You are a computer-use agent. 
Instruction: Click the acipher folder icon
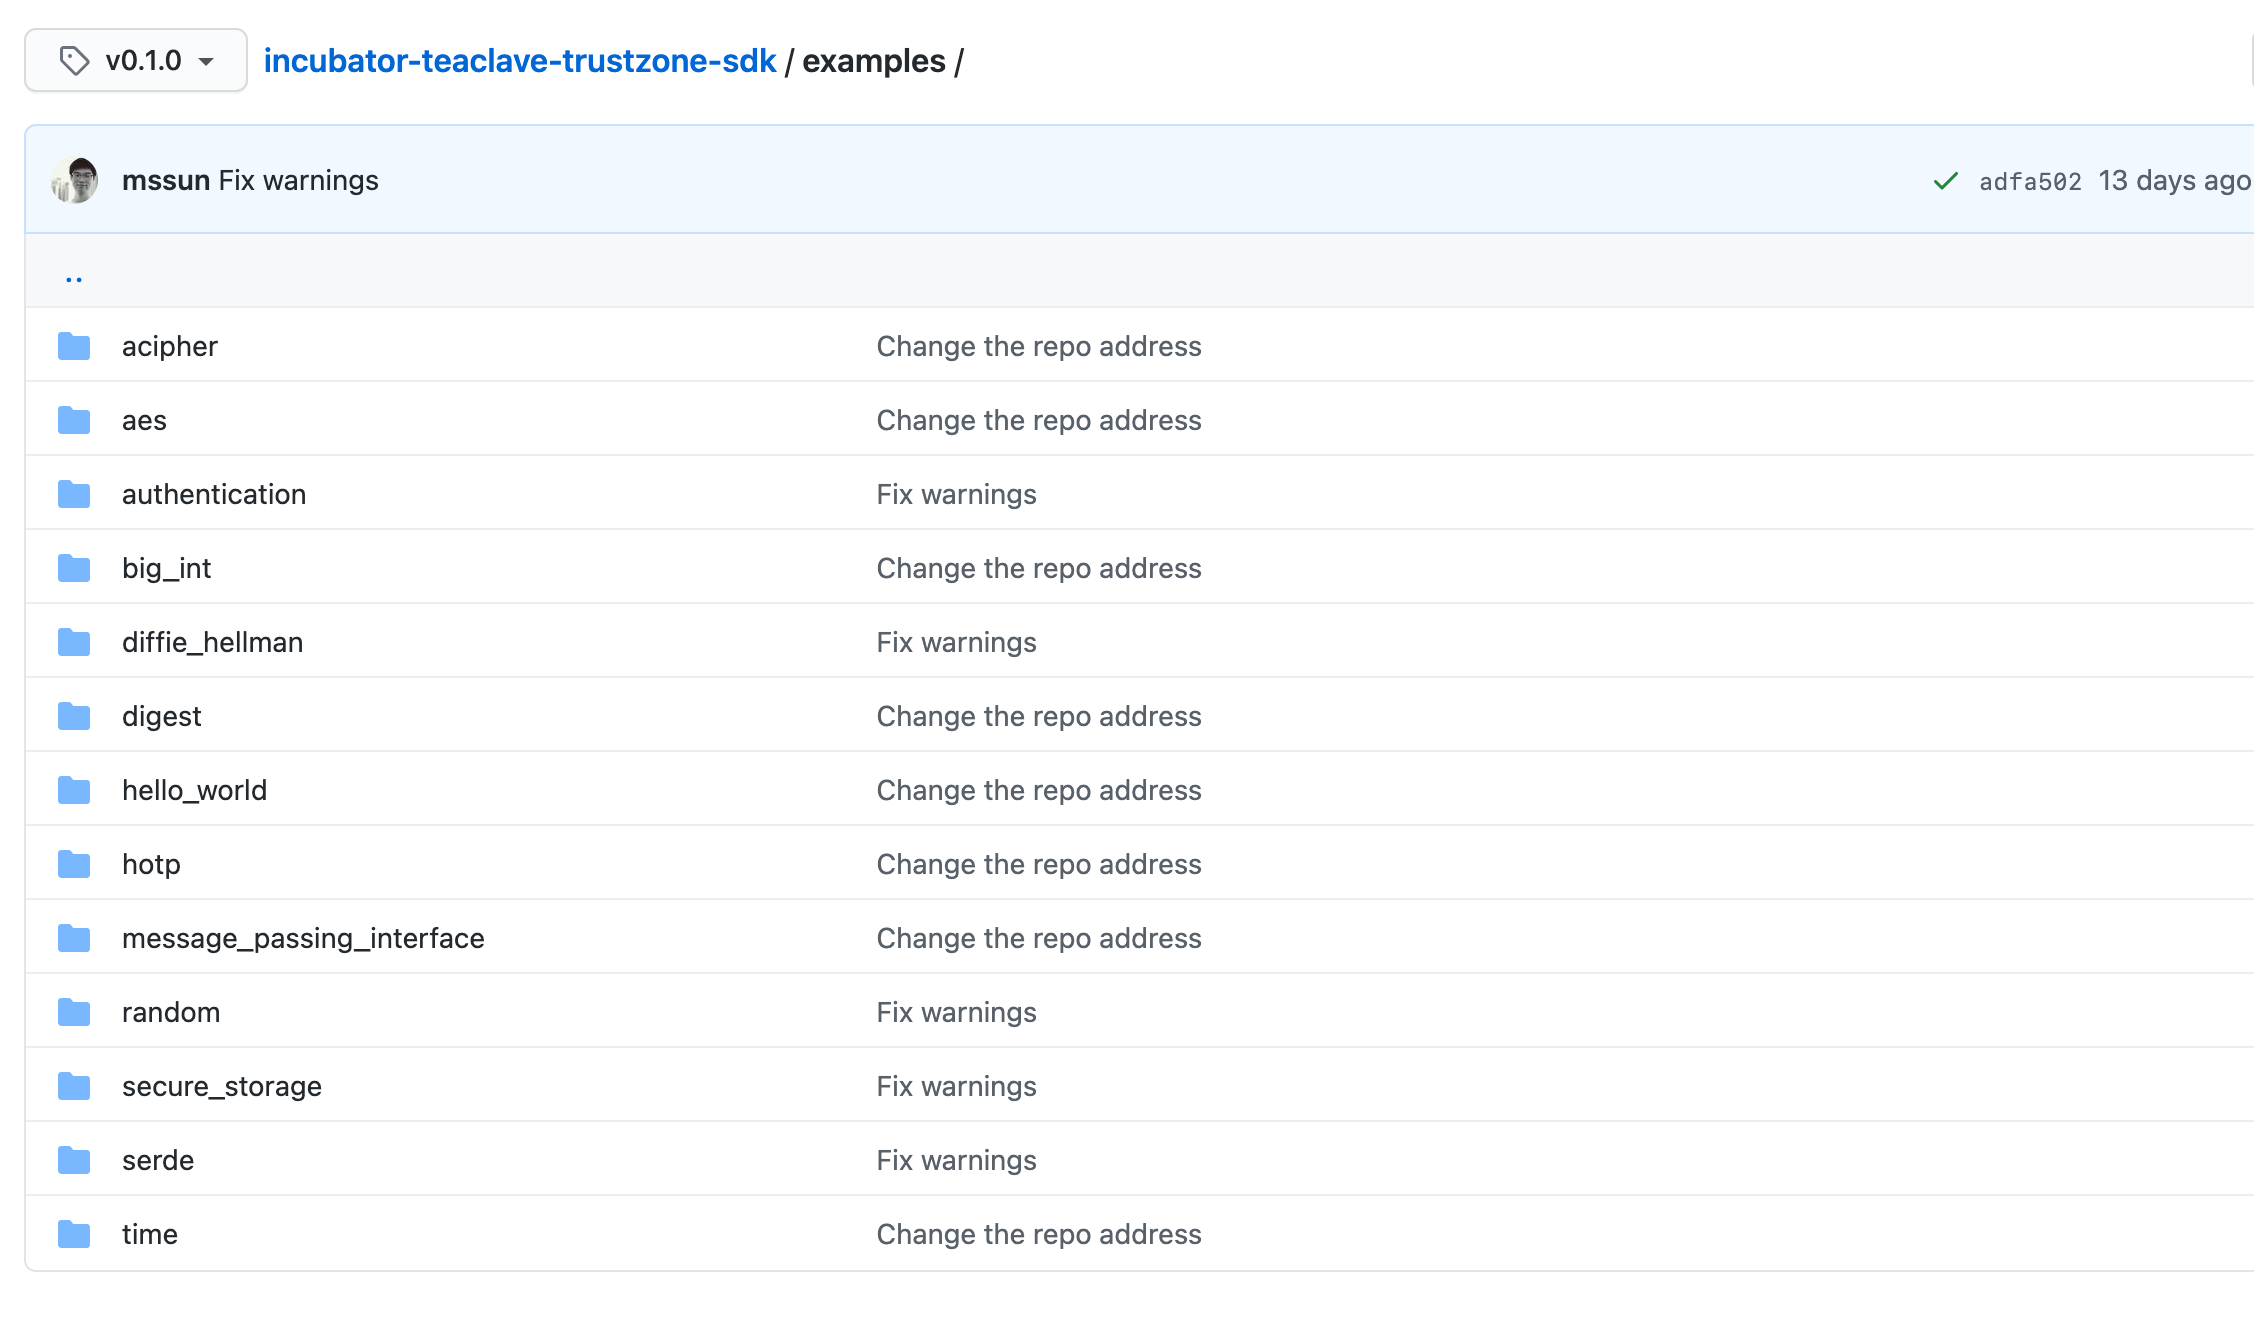[74, 346]
